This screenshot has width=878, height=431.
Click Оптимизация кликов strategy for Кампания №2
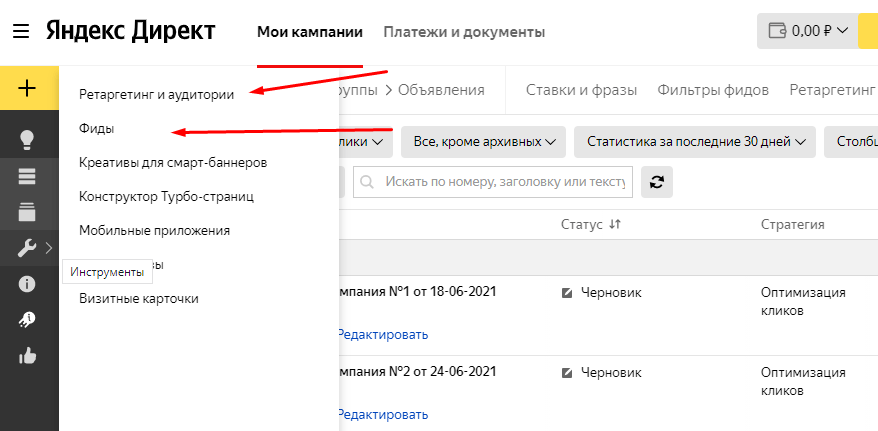(x=803, y=381)
